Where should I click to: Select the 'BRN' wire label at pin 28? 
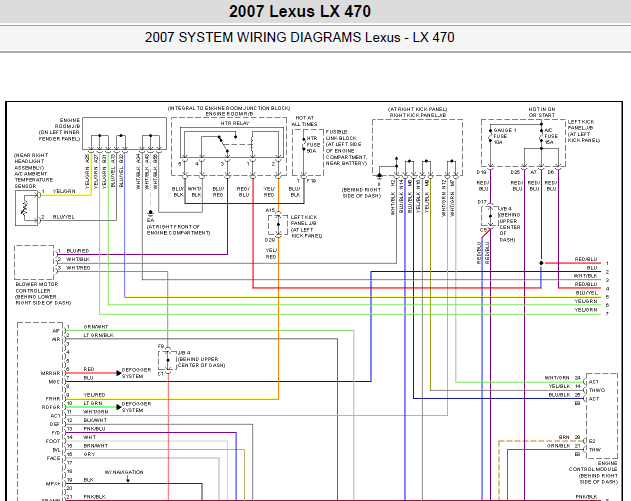564,437
